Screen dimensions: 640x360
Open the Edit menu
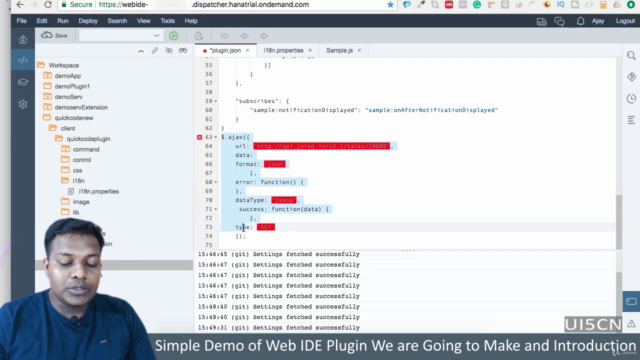(x=42, y=21)
